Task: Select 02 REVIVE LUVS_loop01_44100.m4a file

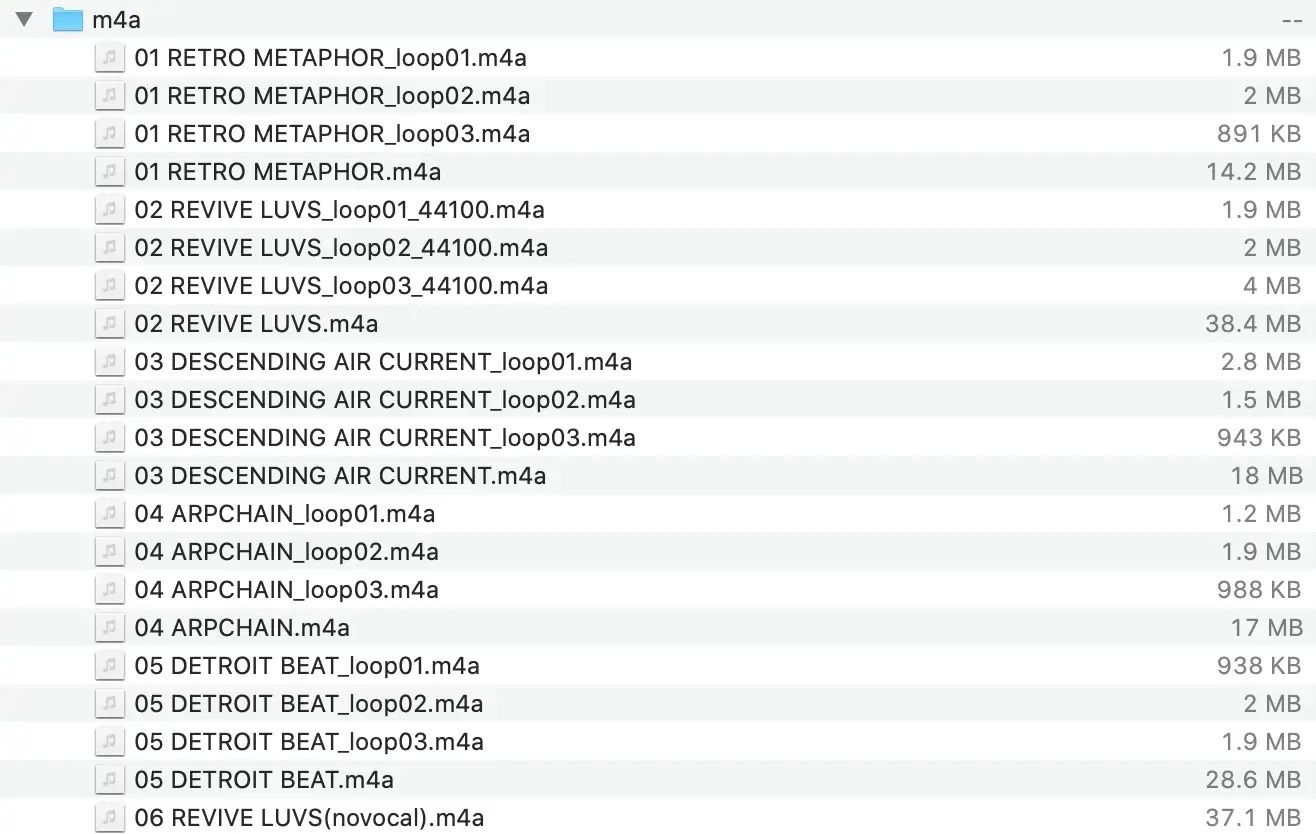Action: [x=339, y=210]
